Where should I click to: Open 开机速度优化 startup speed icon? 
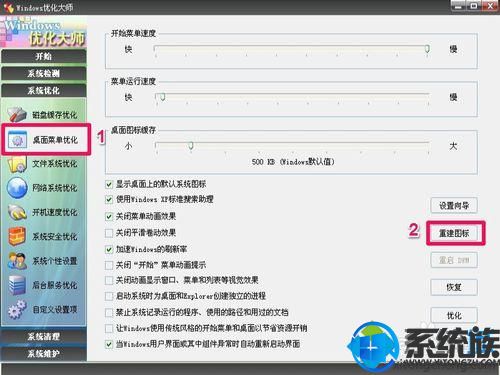tap(17, 212)
